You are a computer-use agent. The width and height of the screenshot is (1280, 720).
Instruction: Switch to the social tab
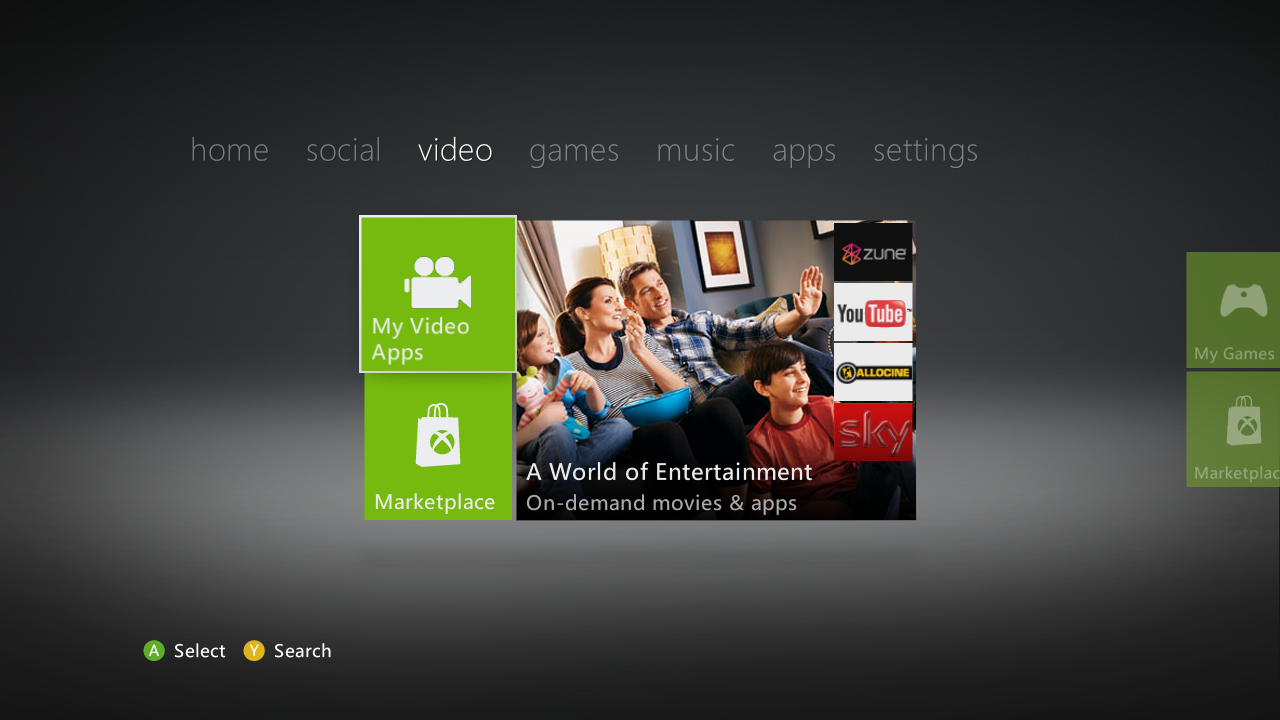pos(343,150)
